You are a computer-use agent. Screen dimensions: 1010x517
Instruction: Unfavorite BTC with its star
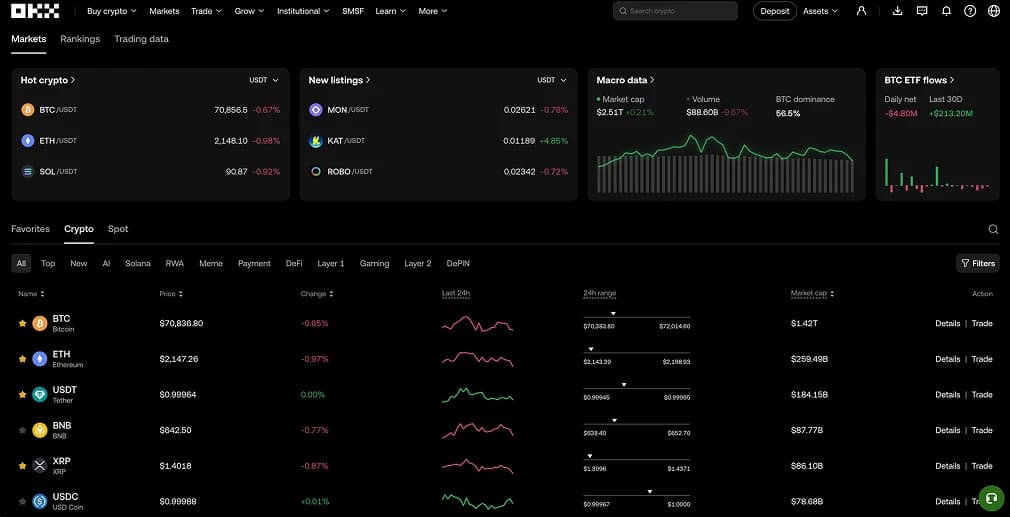point(23,323)
